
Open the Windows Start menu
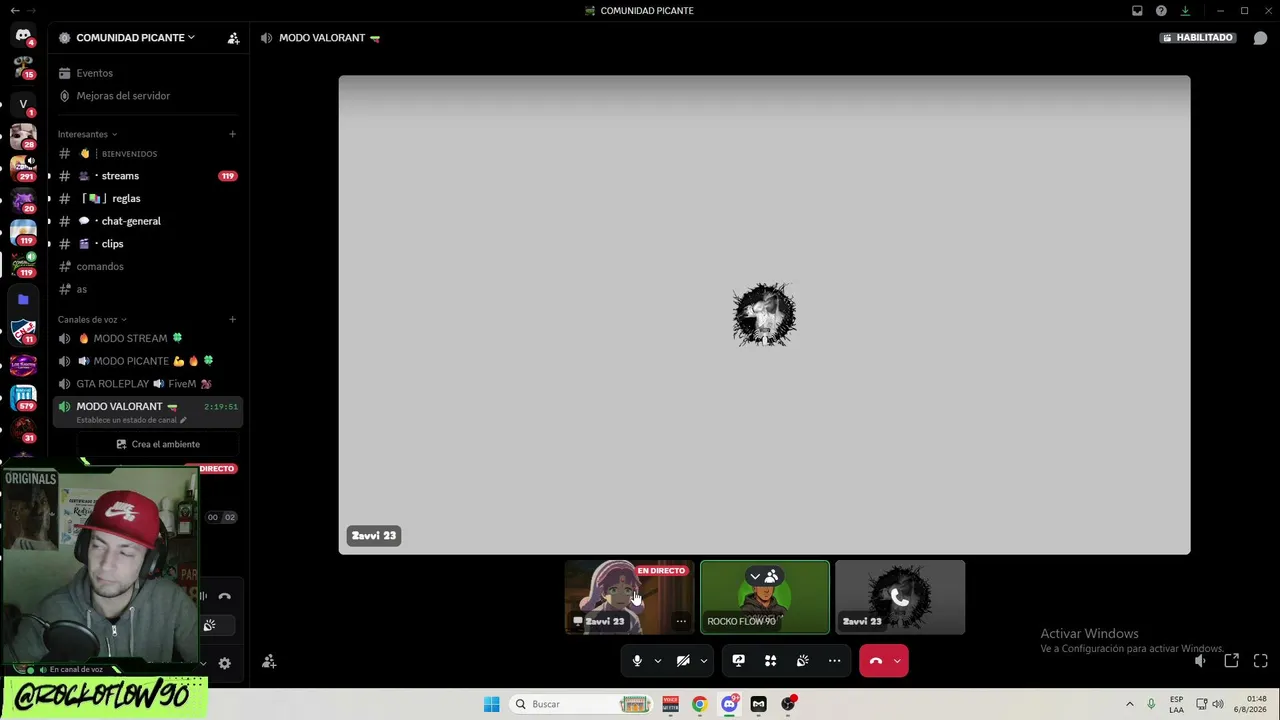click(x=491, y=704)
